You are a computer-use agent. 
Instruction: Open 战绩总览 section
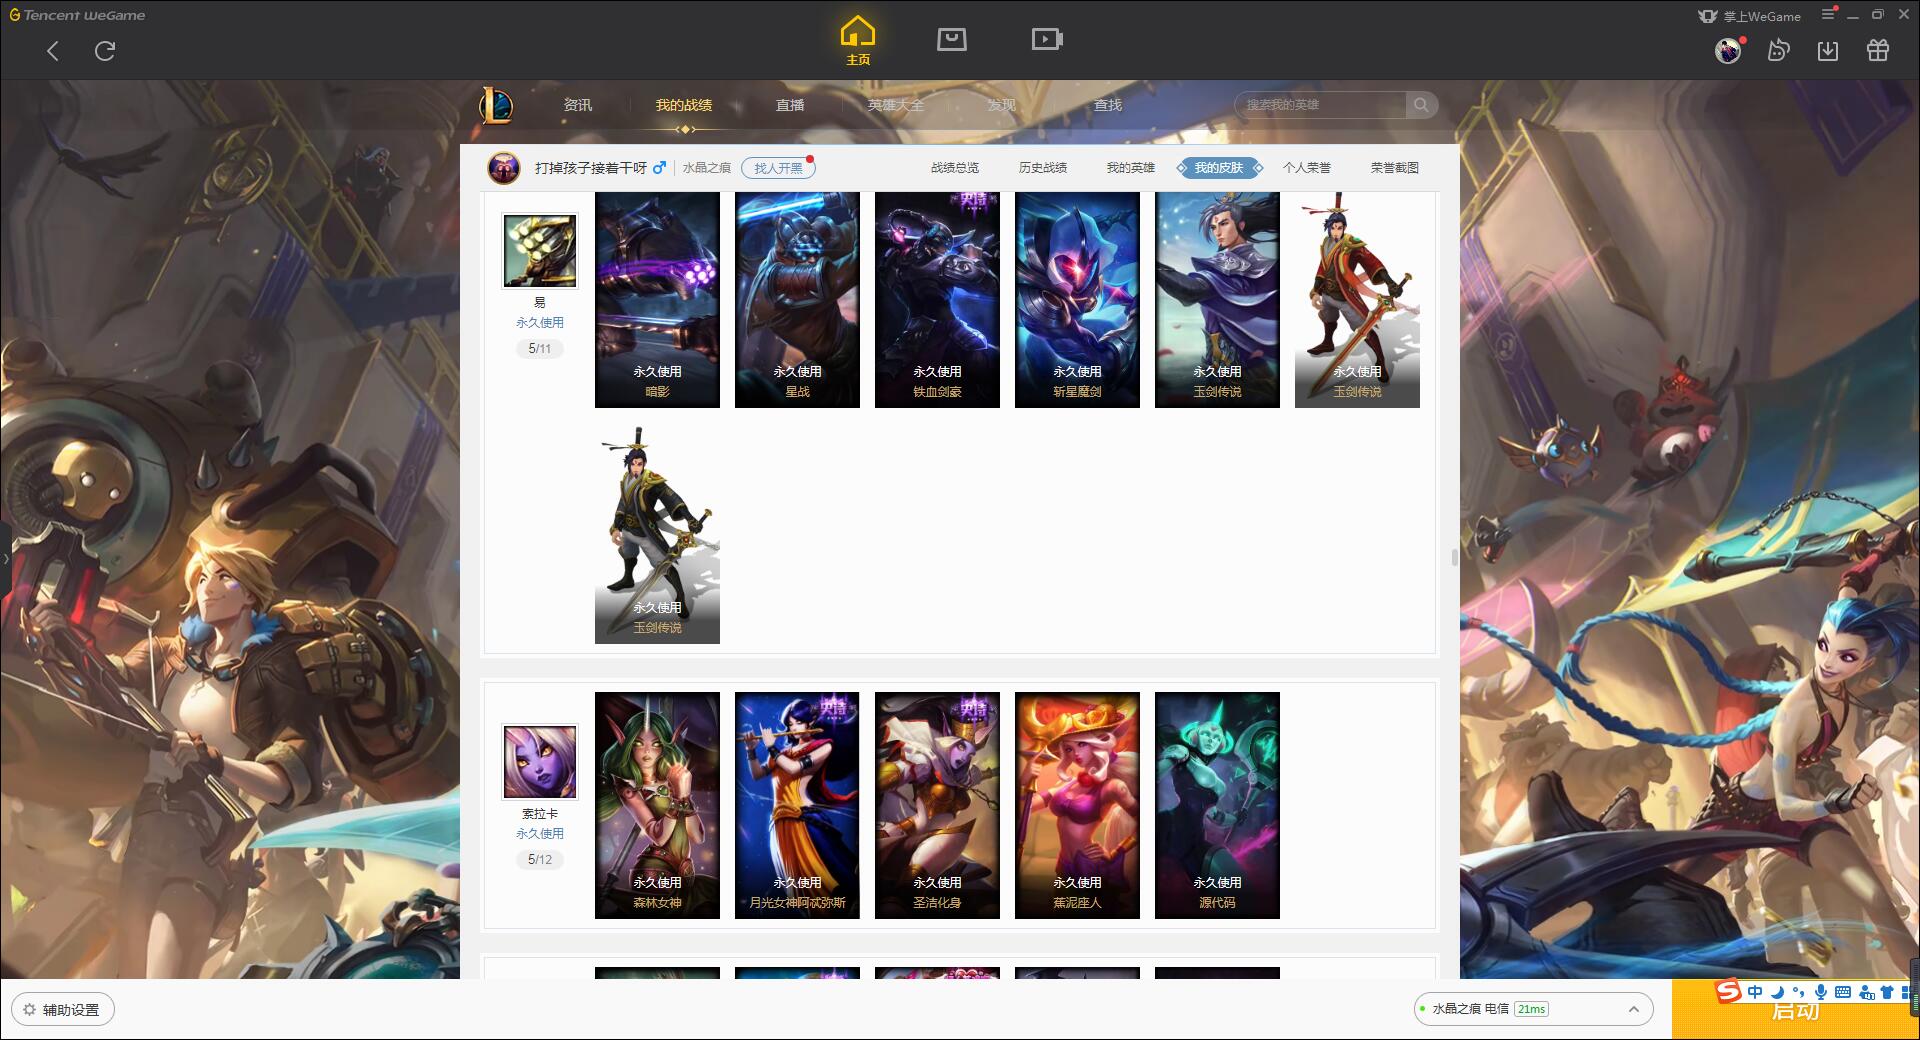click(955, 168)
